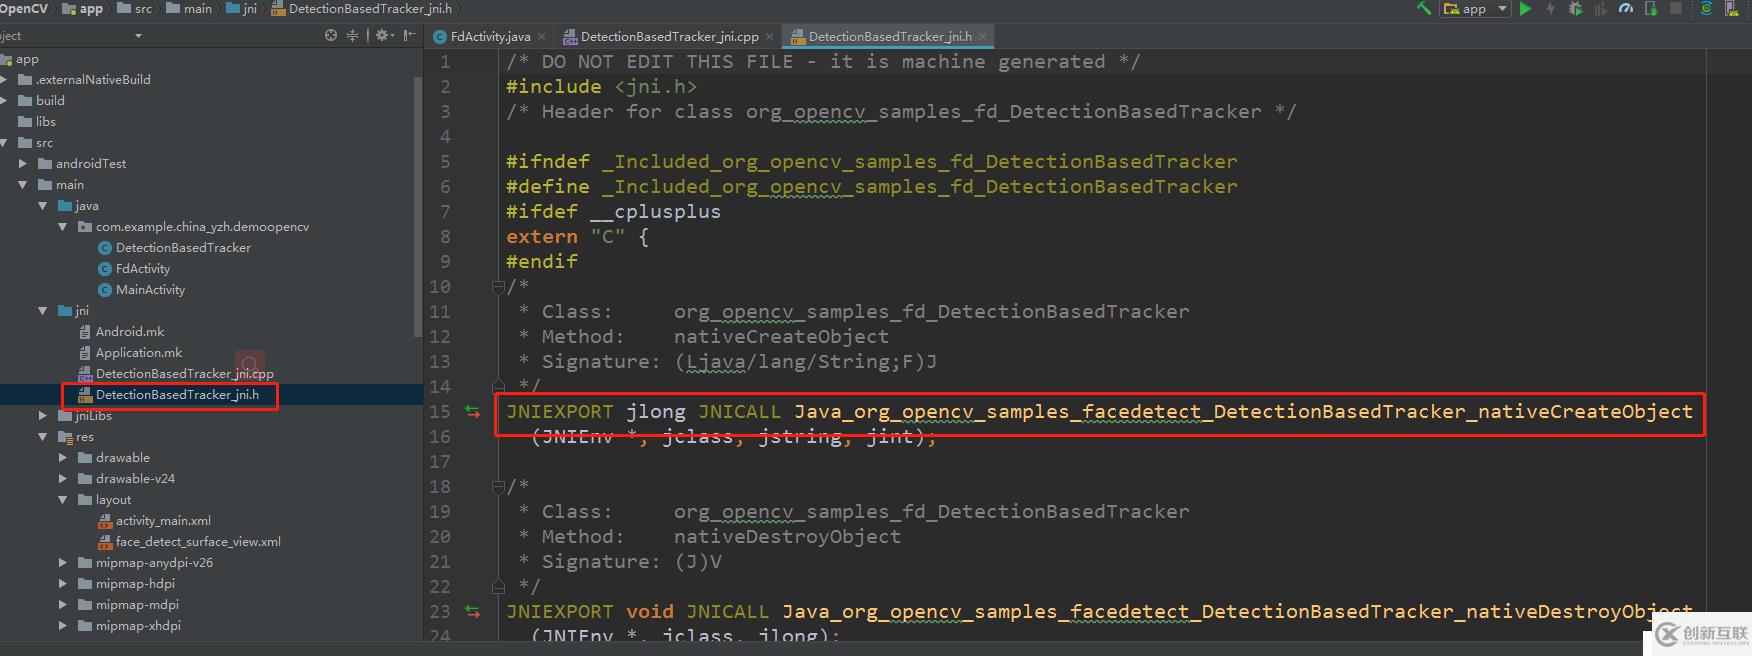The image size is (1752, 656).
Task: Open Project panel gear settings
Action: [x=384, y=35]
